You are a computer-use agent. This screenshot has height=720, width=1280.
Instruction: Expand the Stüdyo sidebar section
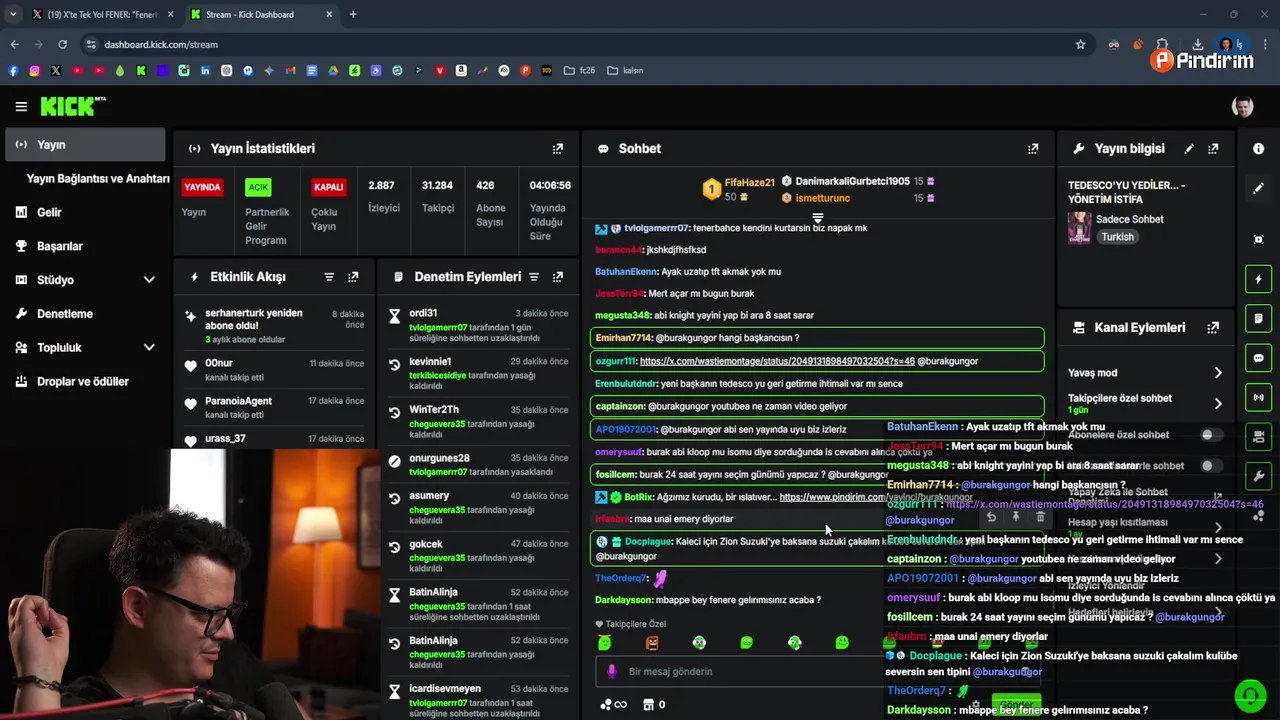pos(149,280)
